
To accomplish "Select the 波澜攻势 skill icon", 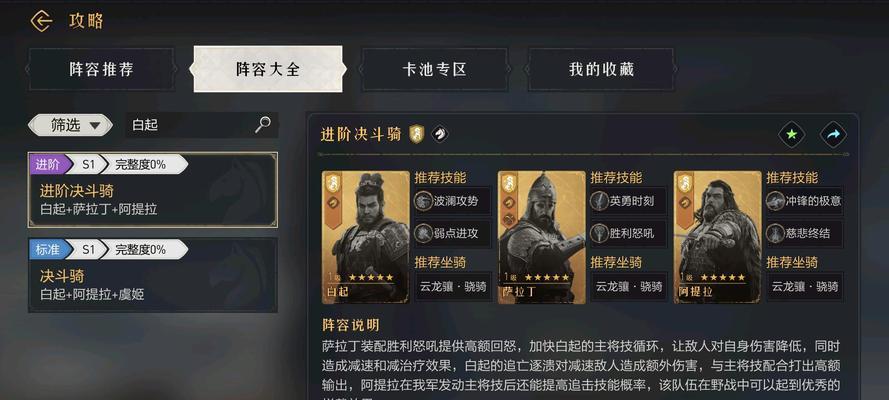I will [424, 201].
